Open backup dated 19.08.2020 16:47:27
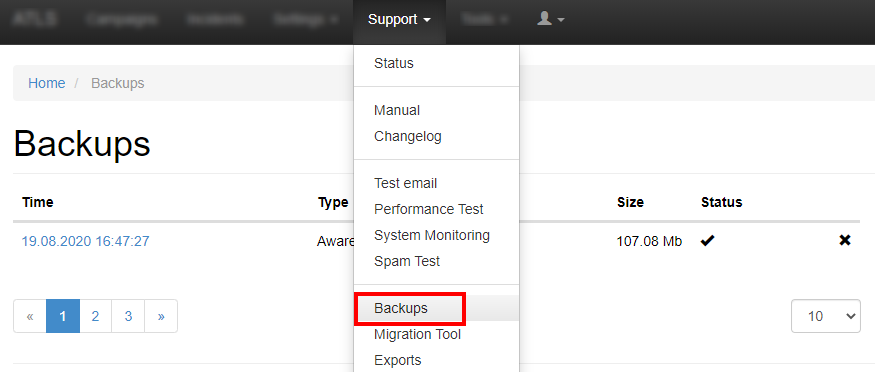875x372 pixels. [x=85, y=241]
